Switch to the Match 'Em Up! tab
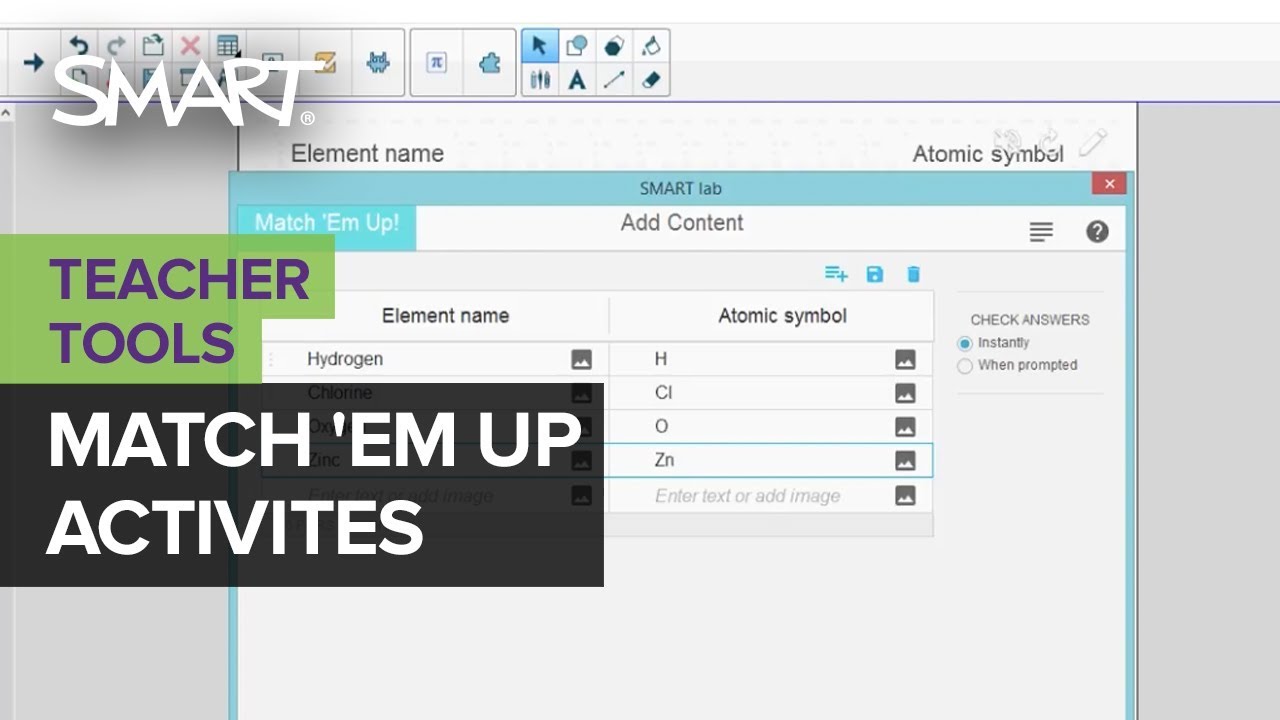 pyautogui.click(x=327, y=223)
